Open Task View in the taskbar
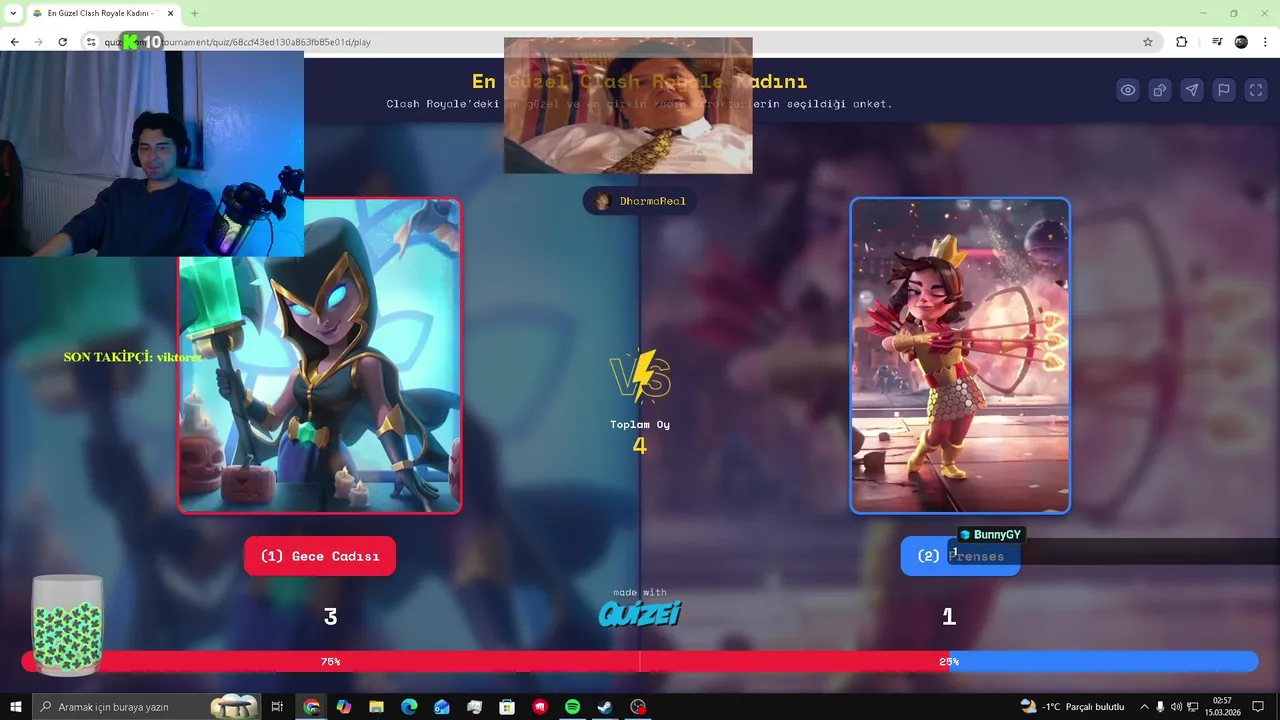This screenshot has height=720, width=1280. click(x=278, y=707)
